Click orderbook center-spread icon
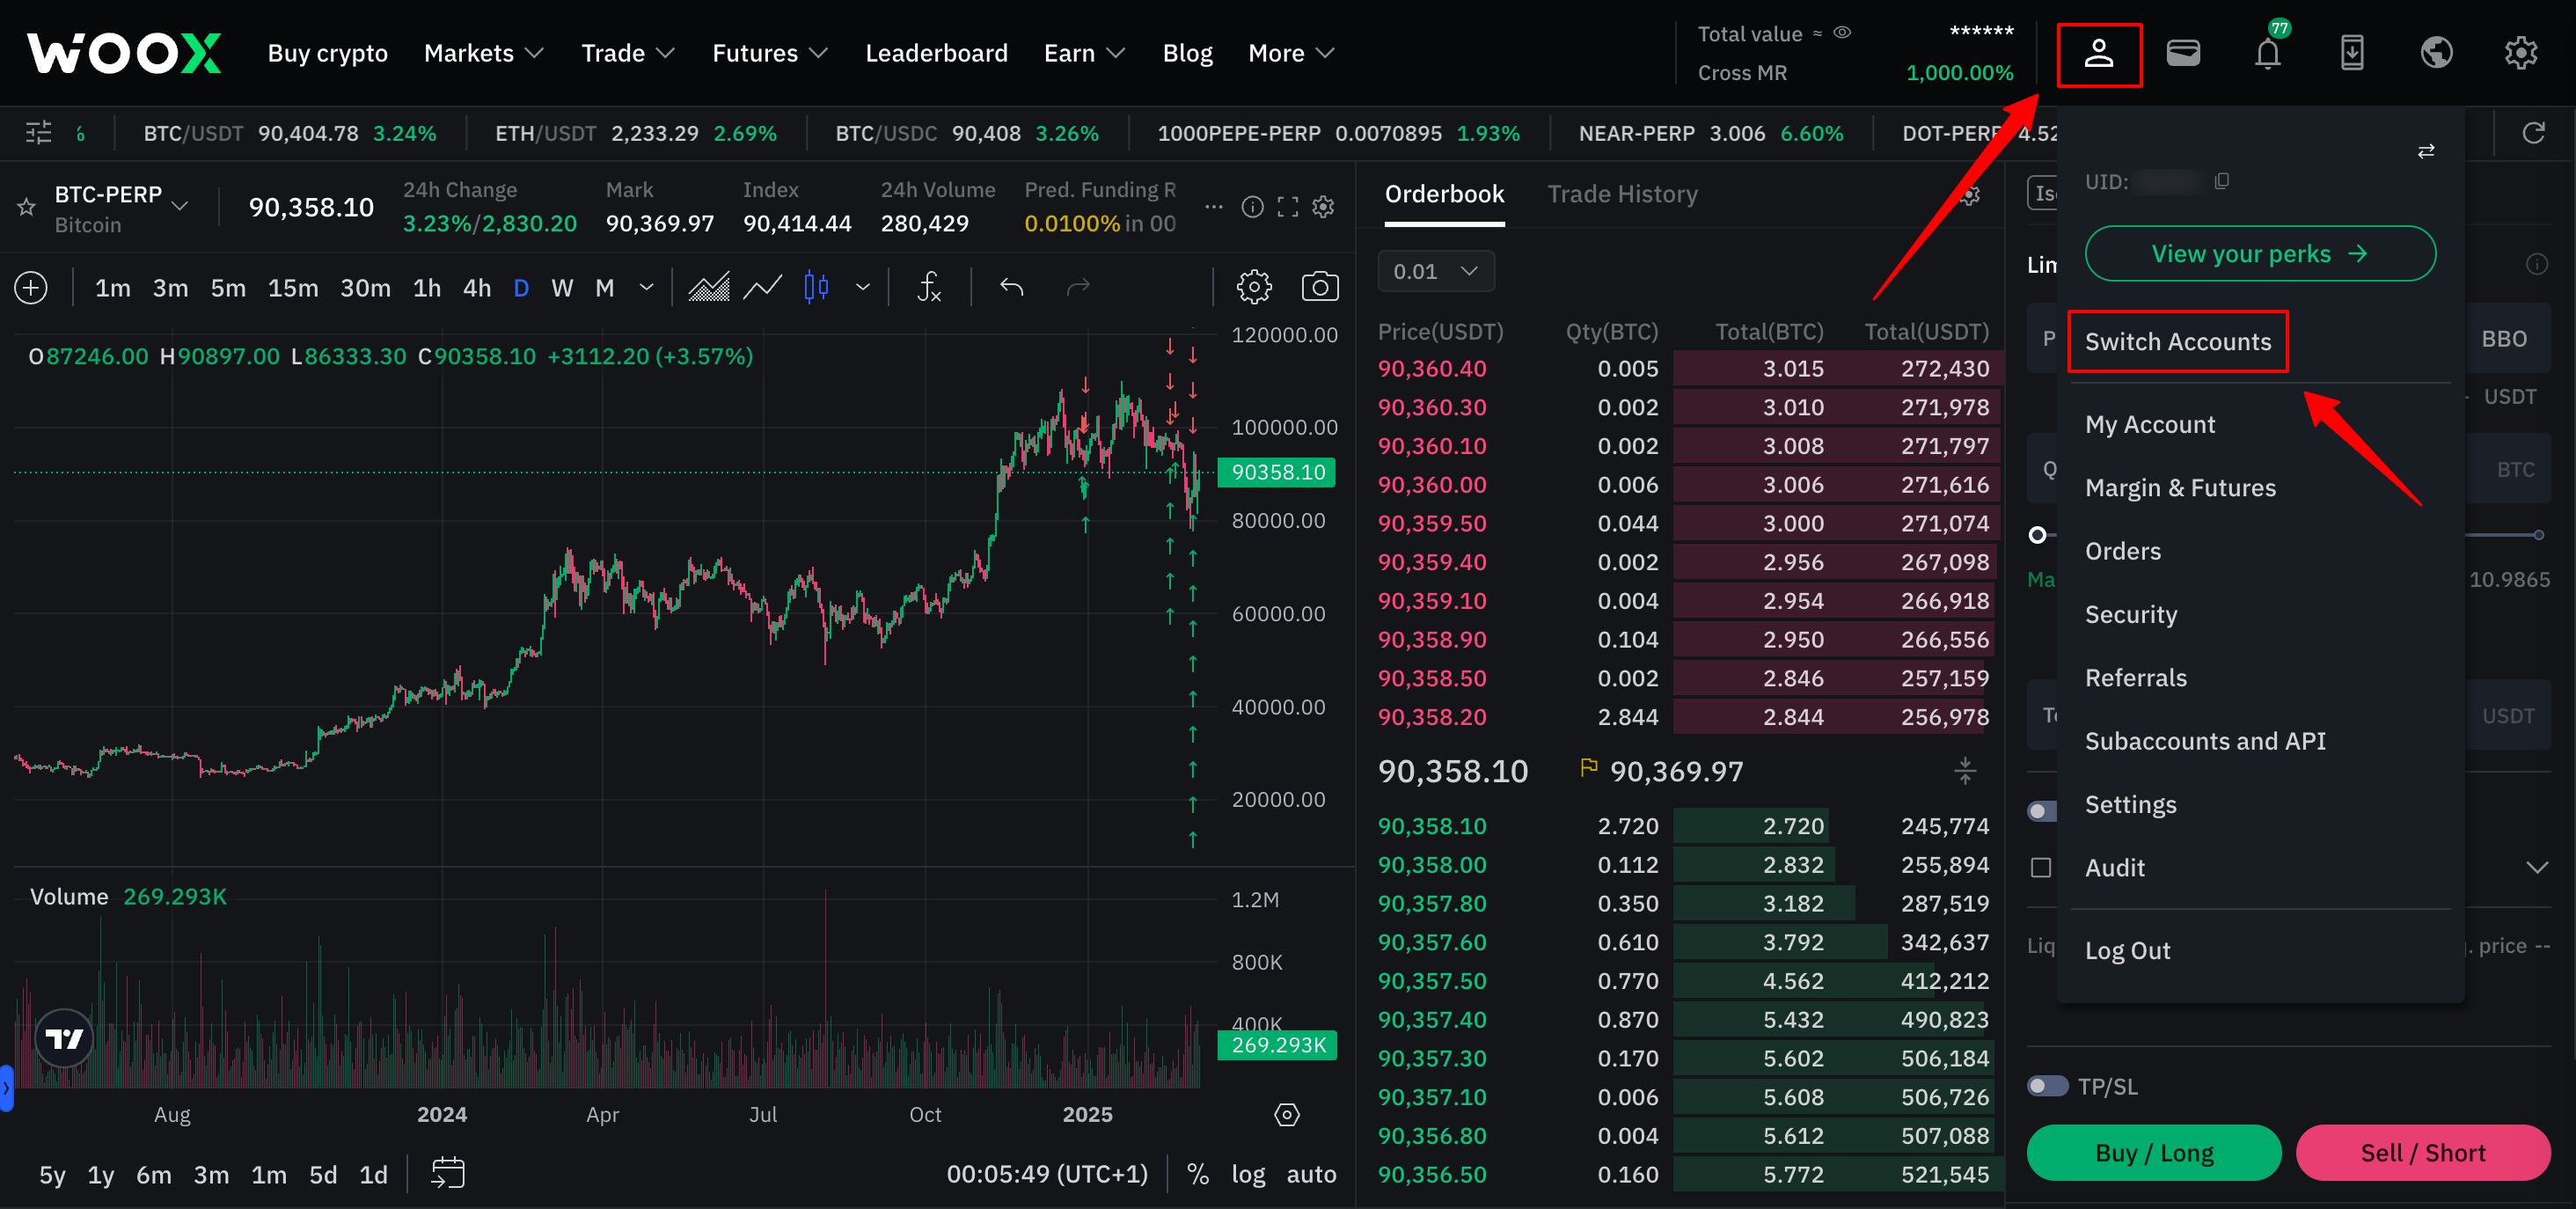2576x1209 pixels. (x=1965, y=771)
